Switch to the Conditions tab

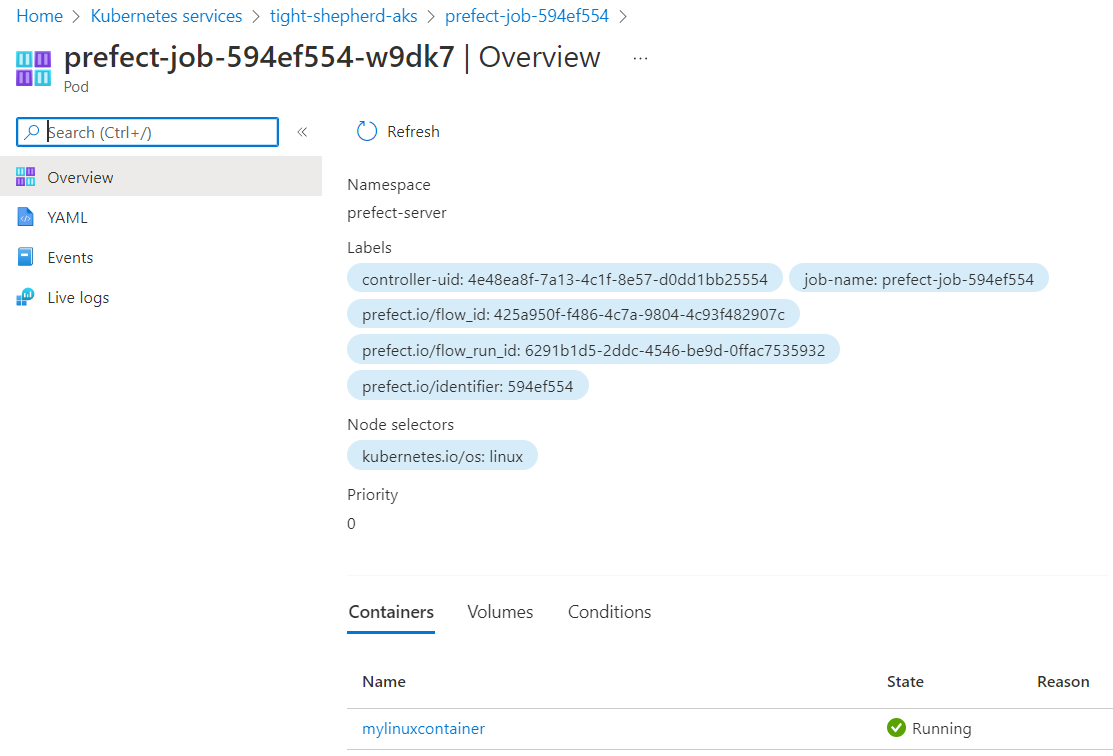(x=610, y=612)
